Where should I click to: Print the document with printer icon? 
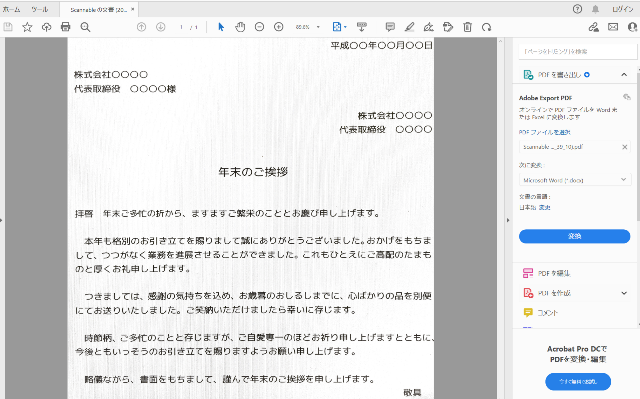(65, 27)
